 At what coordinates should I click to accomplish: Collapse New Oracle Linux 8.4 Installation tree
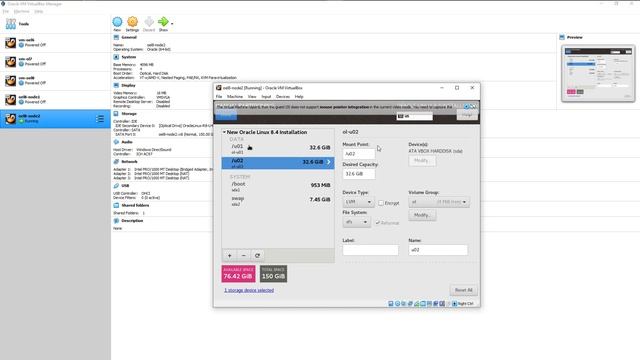(224, 132)
